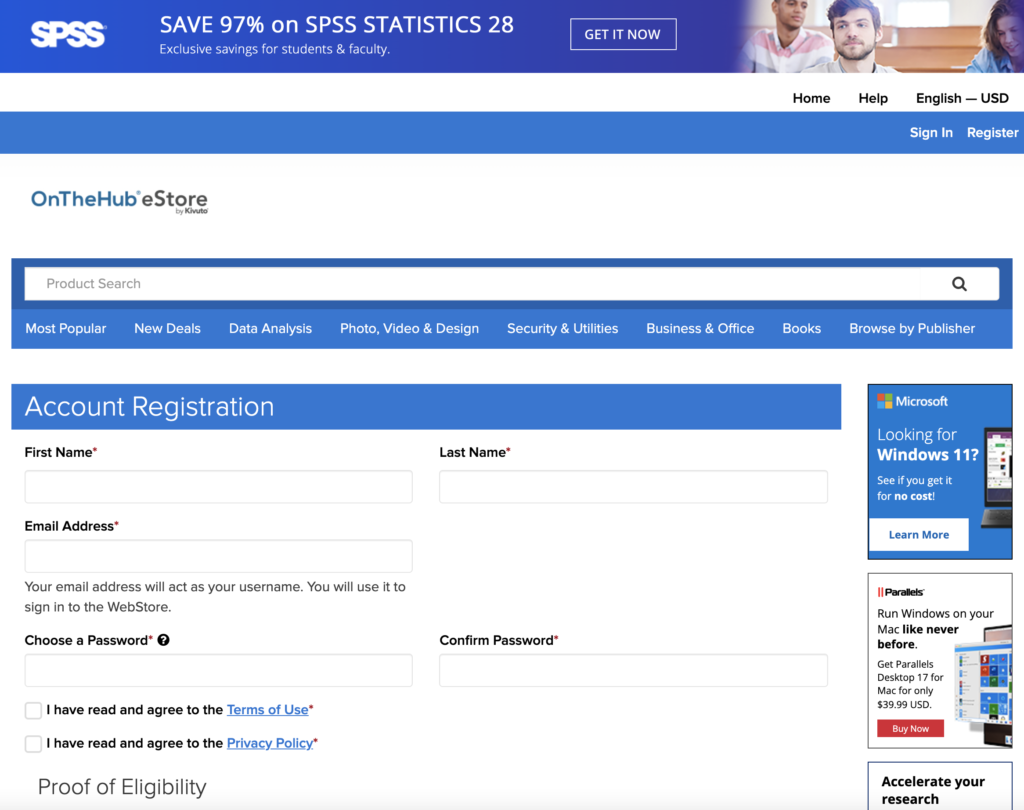Click the 'Proof of Eligibility' heading
This screenshot has width=1024, height=810.
122,786
